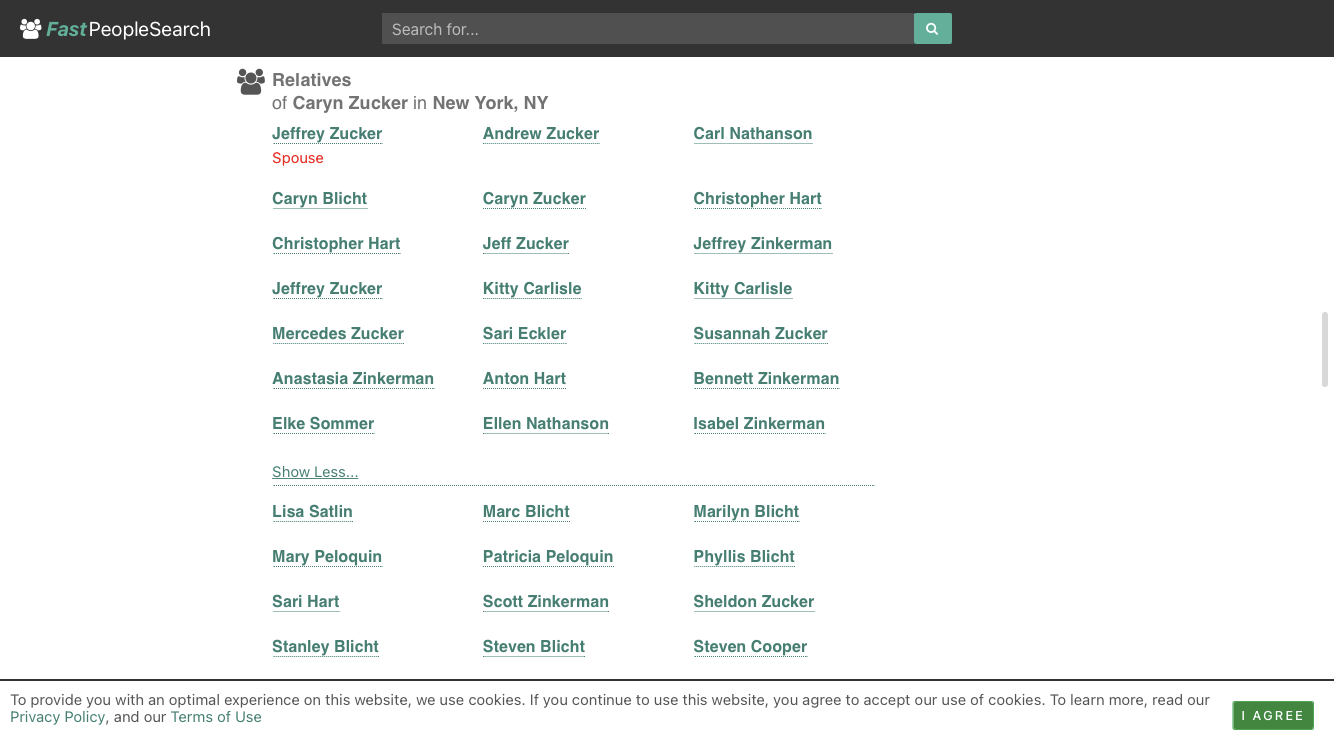1334x750 pixels.
Task: View Bennett Zinkerman's record
Action: click(767, 378)
